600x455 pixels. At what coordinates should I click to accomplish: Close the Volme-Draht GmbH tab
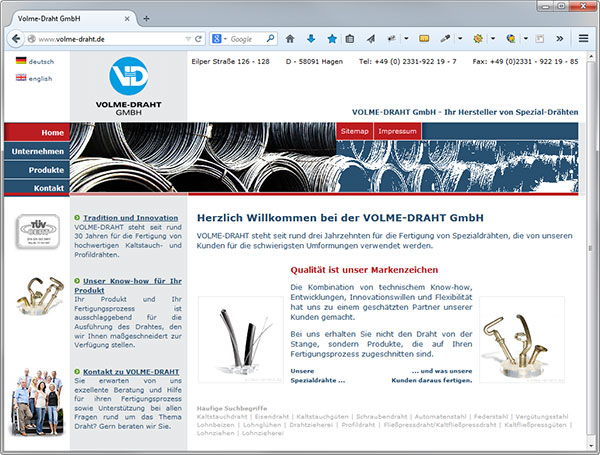tap(127, 18)
